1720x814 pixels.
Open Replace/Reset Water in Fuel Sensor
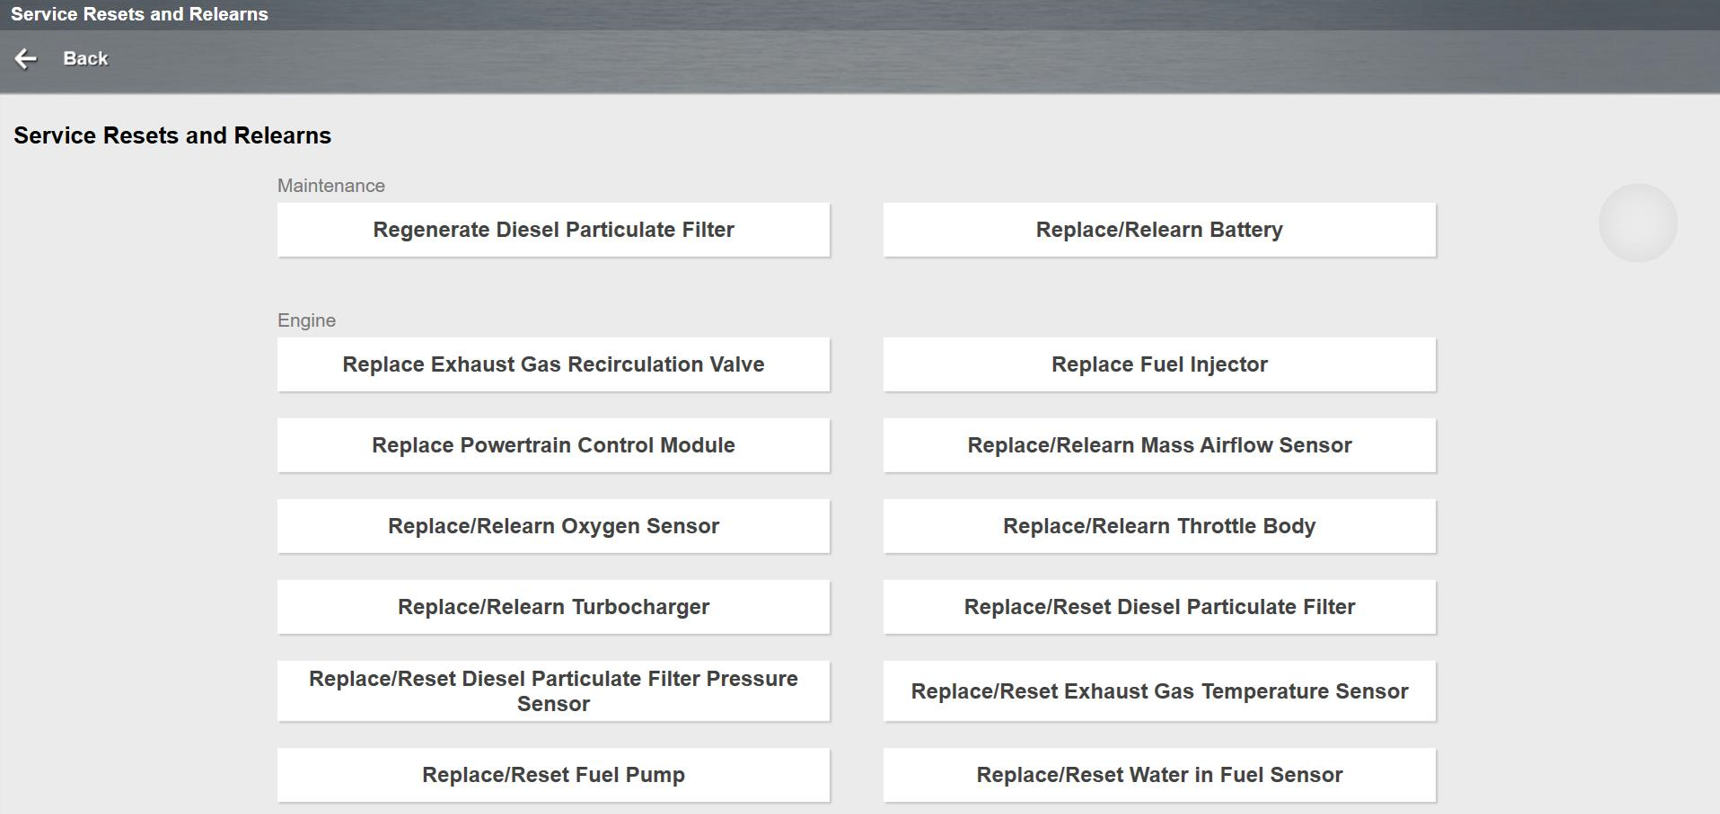coord(1159,775)
